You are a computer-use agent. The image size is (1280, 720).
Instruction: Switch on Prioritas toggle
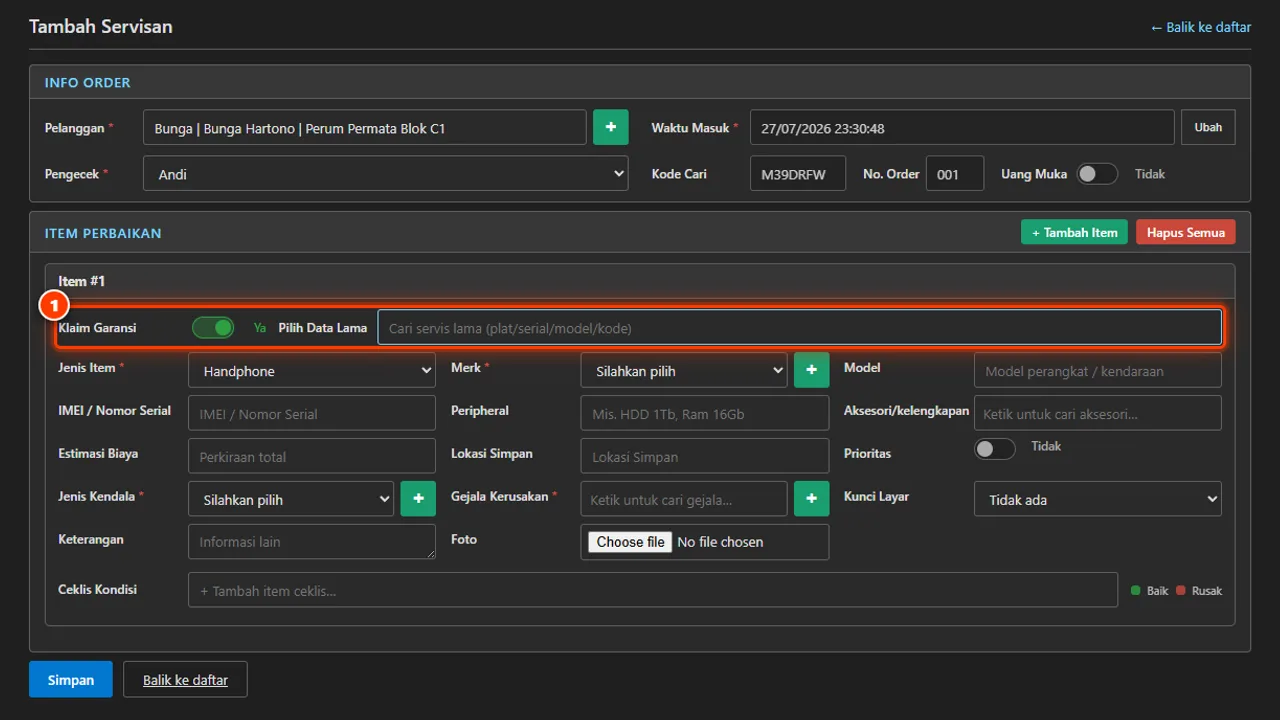pos(995,449)
